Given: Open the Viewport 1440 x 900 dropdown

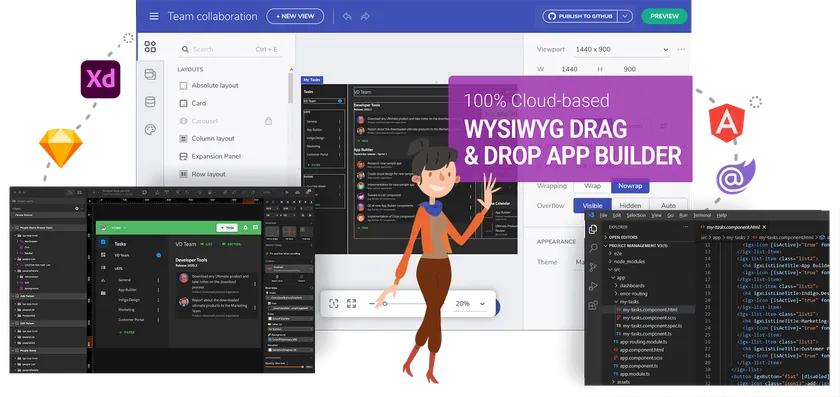Looking at the screenshot, I should point(621,49).
